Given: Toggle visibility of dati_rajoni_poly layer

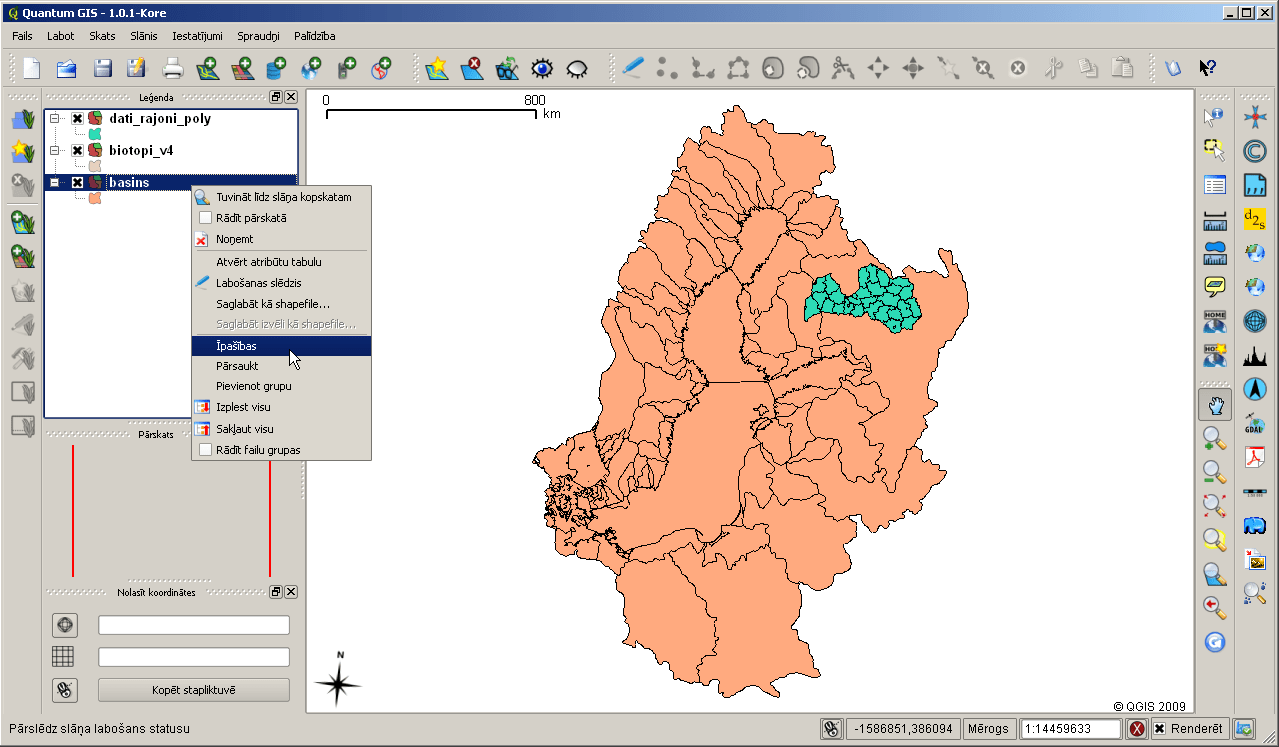Looking at the screenshot, I should 77,119.
